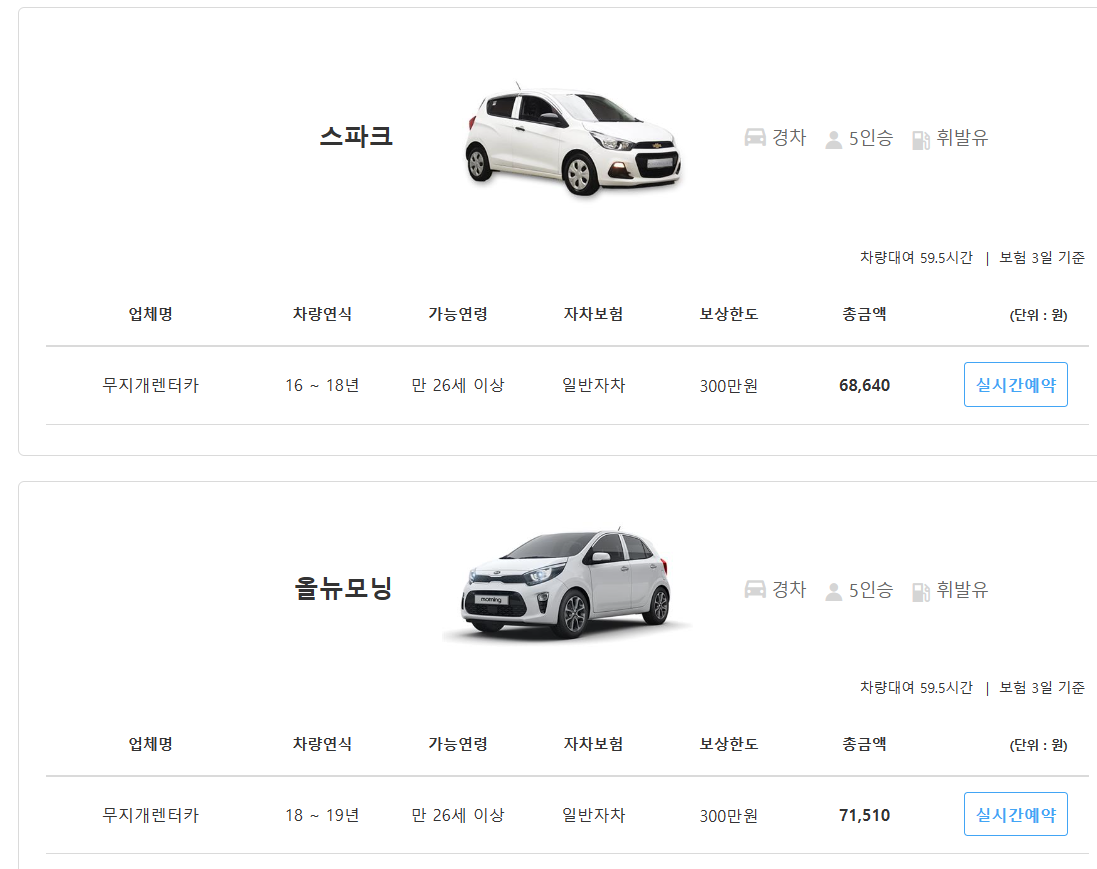This screenshot has height=869, width=1097.
Task: Click 보상한도 header in 올뉴모닝 table
Action: coord(729,744)
